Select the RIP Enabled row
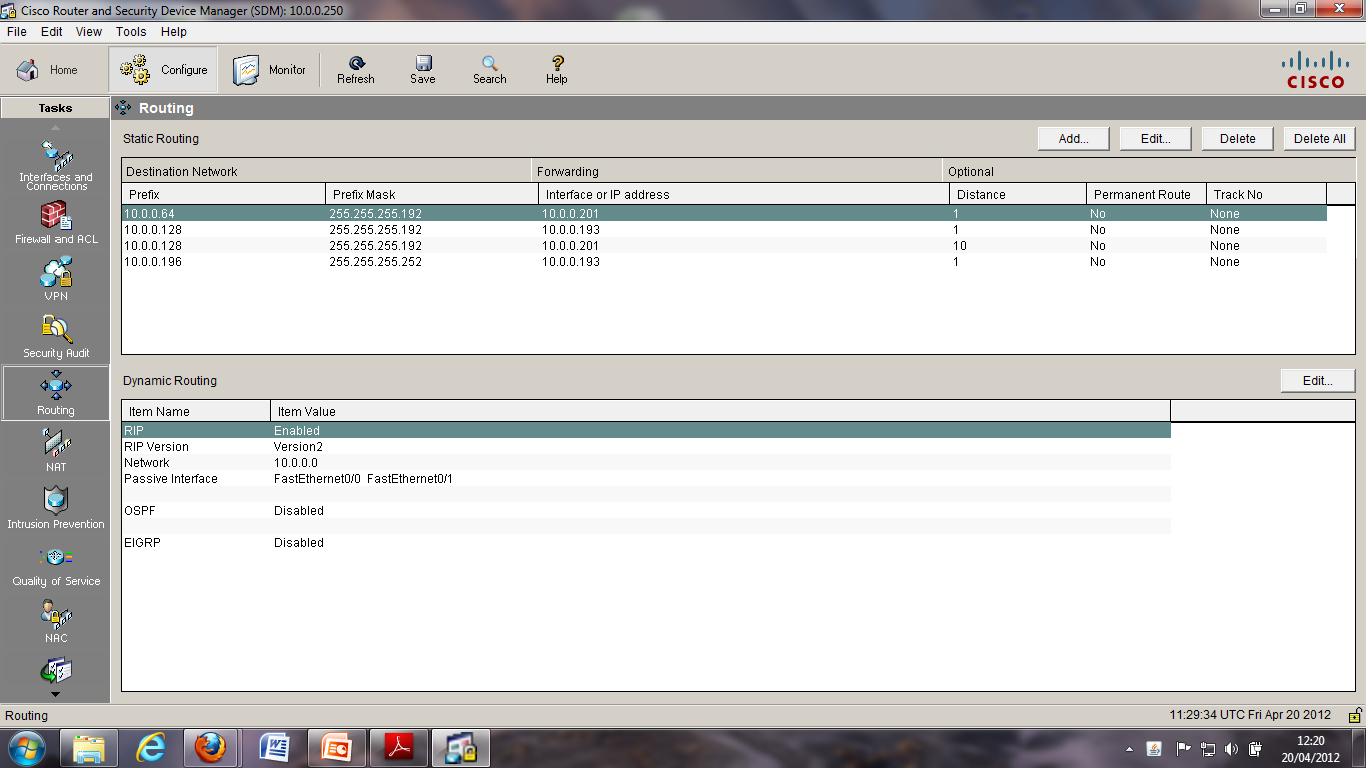Screen dimensions: 1366x768 coord(646,430)
